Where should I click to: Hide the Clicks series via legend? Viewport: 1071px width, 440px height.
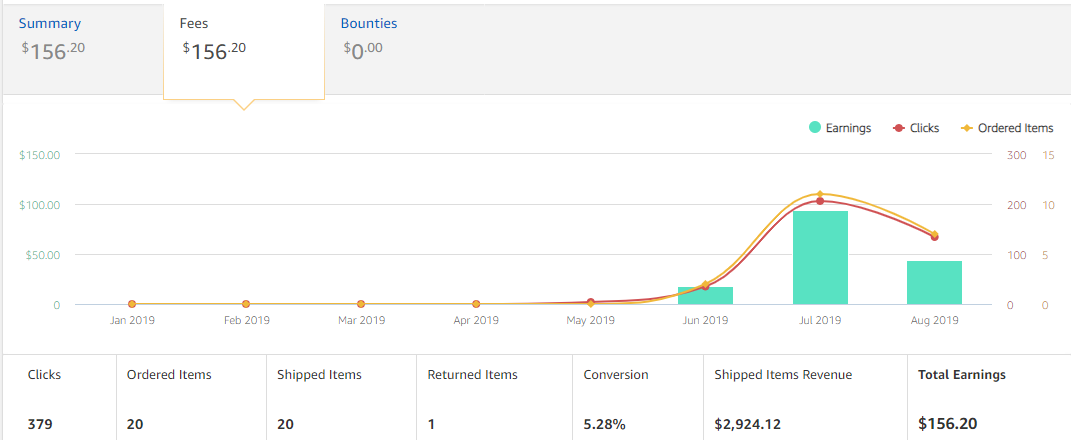coord(917,128)
